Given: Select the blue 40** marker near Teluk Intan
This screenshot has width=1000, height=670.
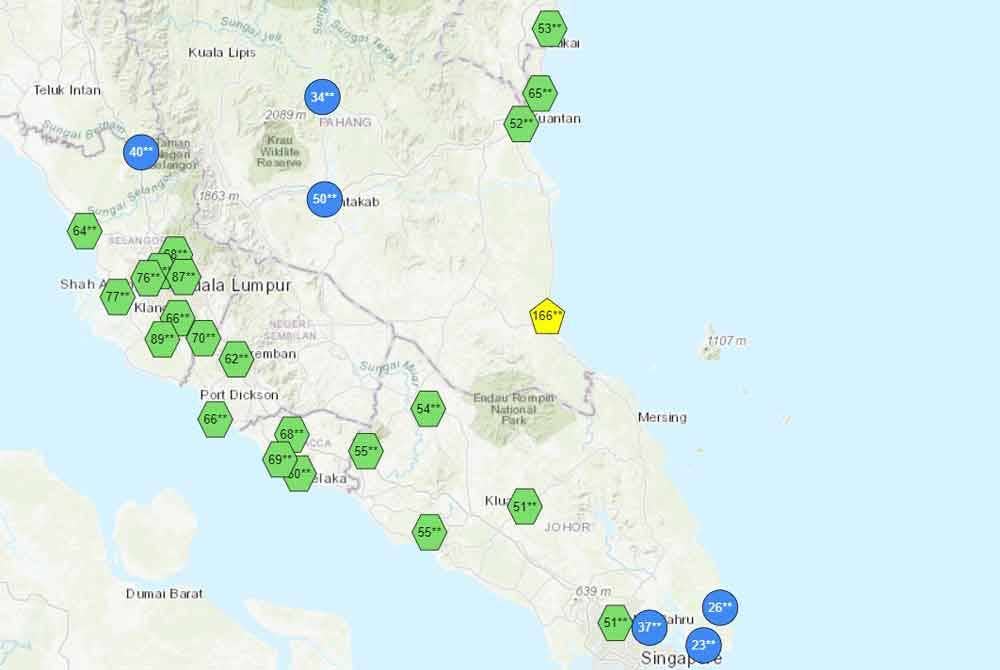Looking at the screenshot, I should tap(140, 153).
